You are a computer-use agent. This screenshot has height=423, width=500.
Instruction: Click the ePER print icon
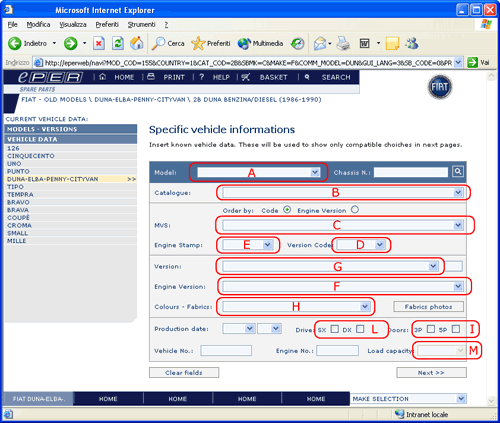(x=151, y=77)
